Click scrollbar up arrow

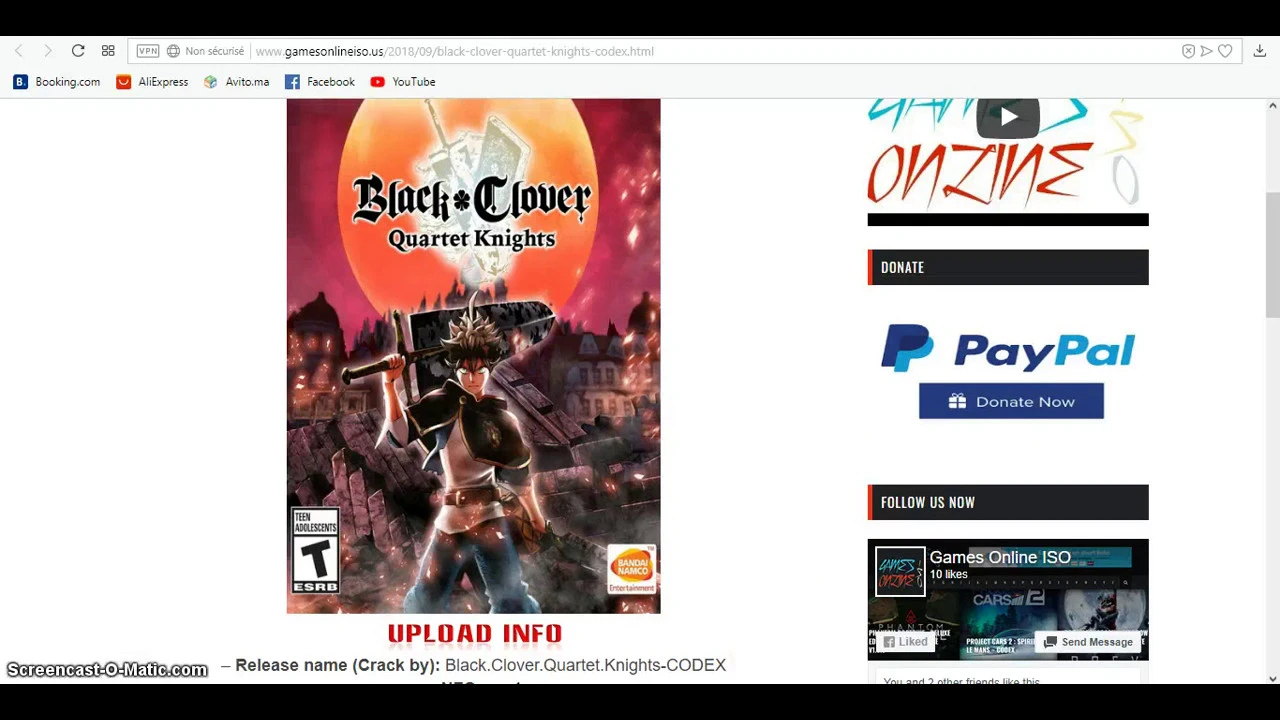pos(1272,106)
